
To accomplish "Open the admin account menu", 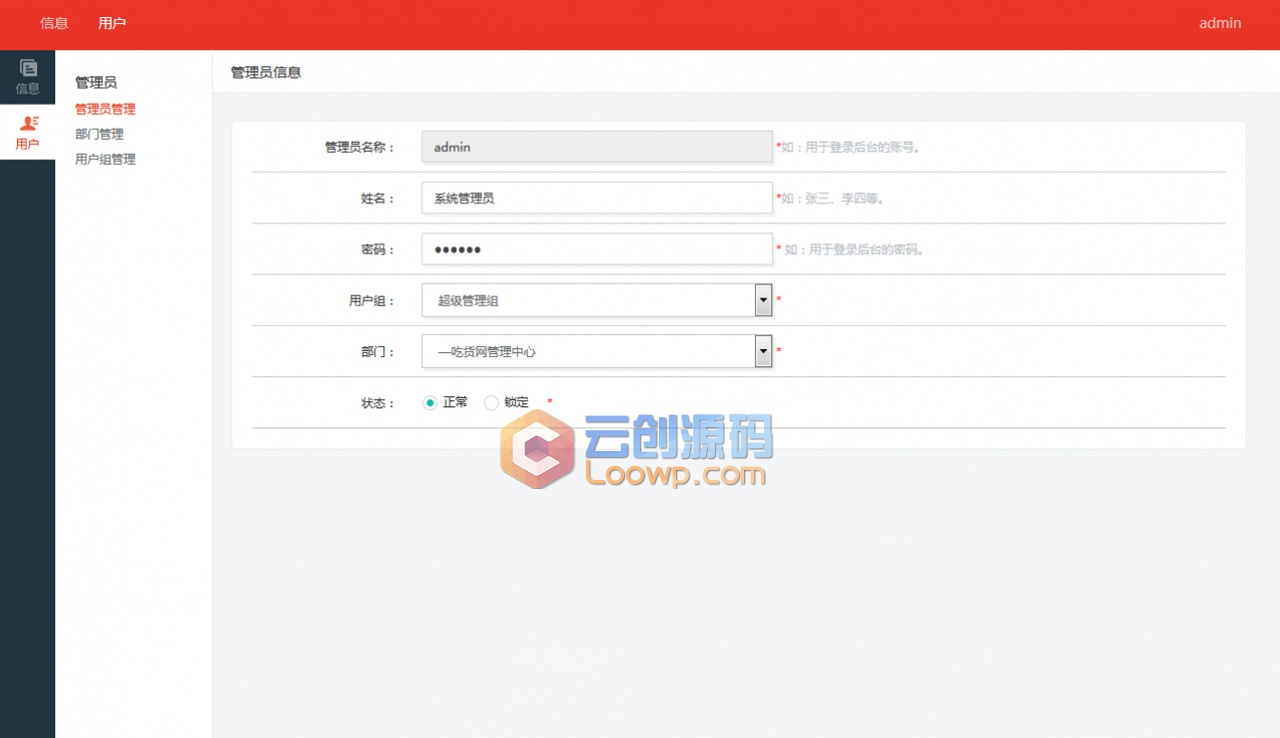I will pyautogui.click(x=1220, y=23).
